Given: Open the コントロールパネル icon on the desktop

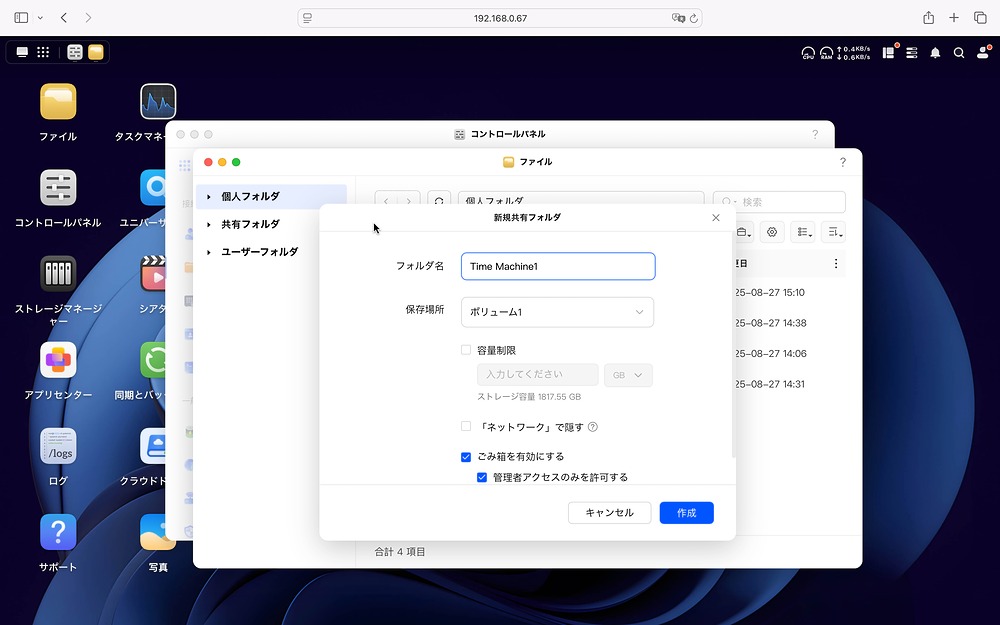Looking at the screenshot, I should coord(57,187).
